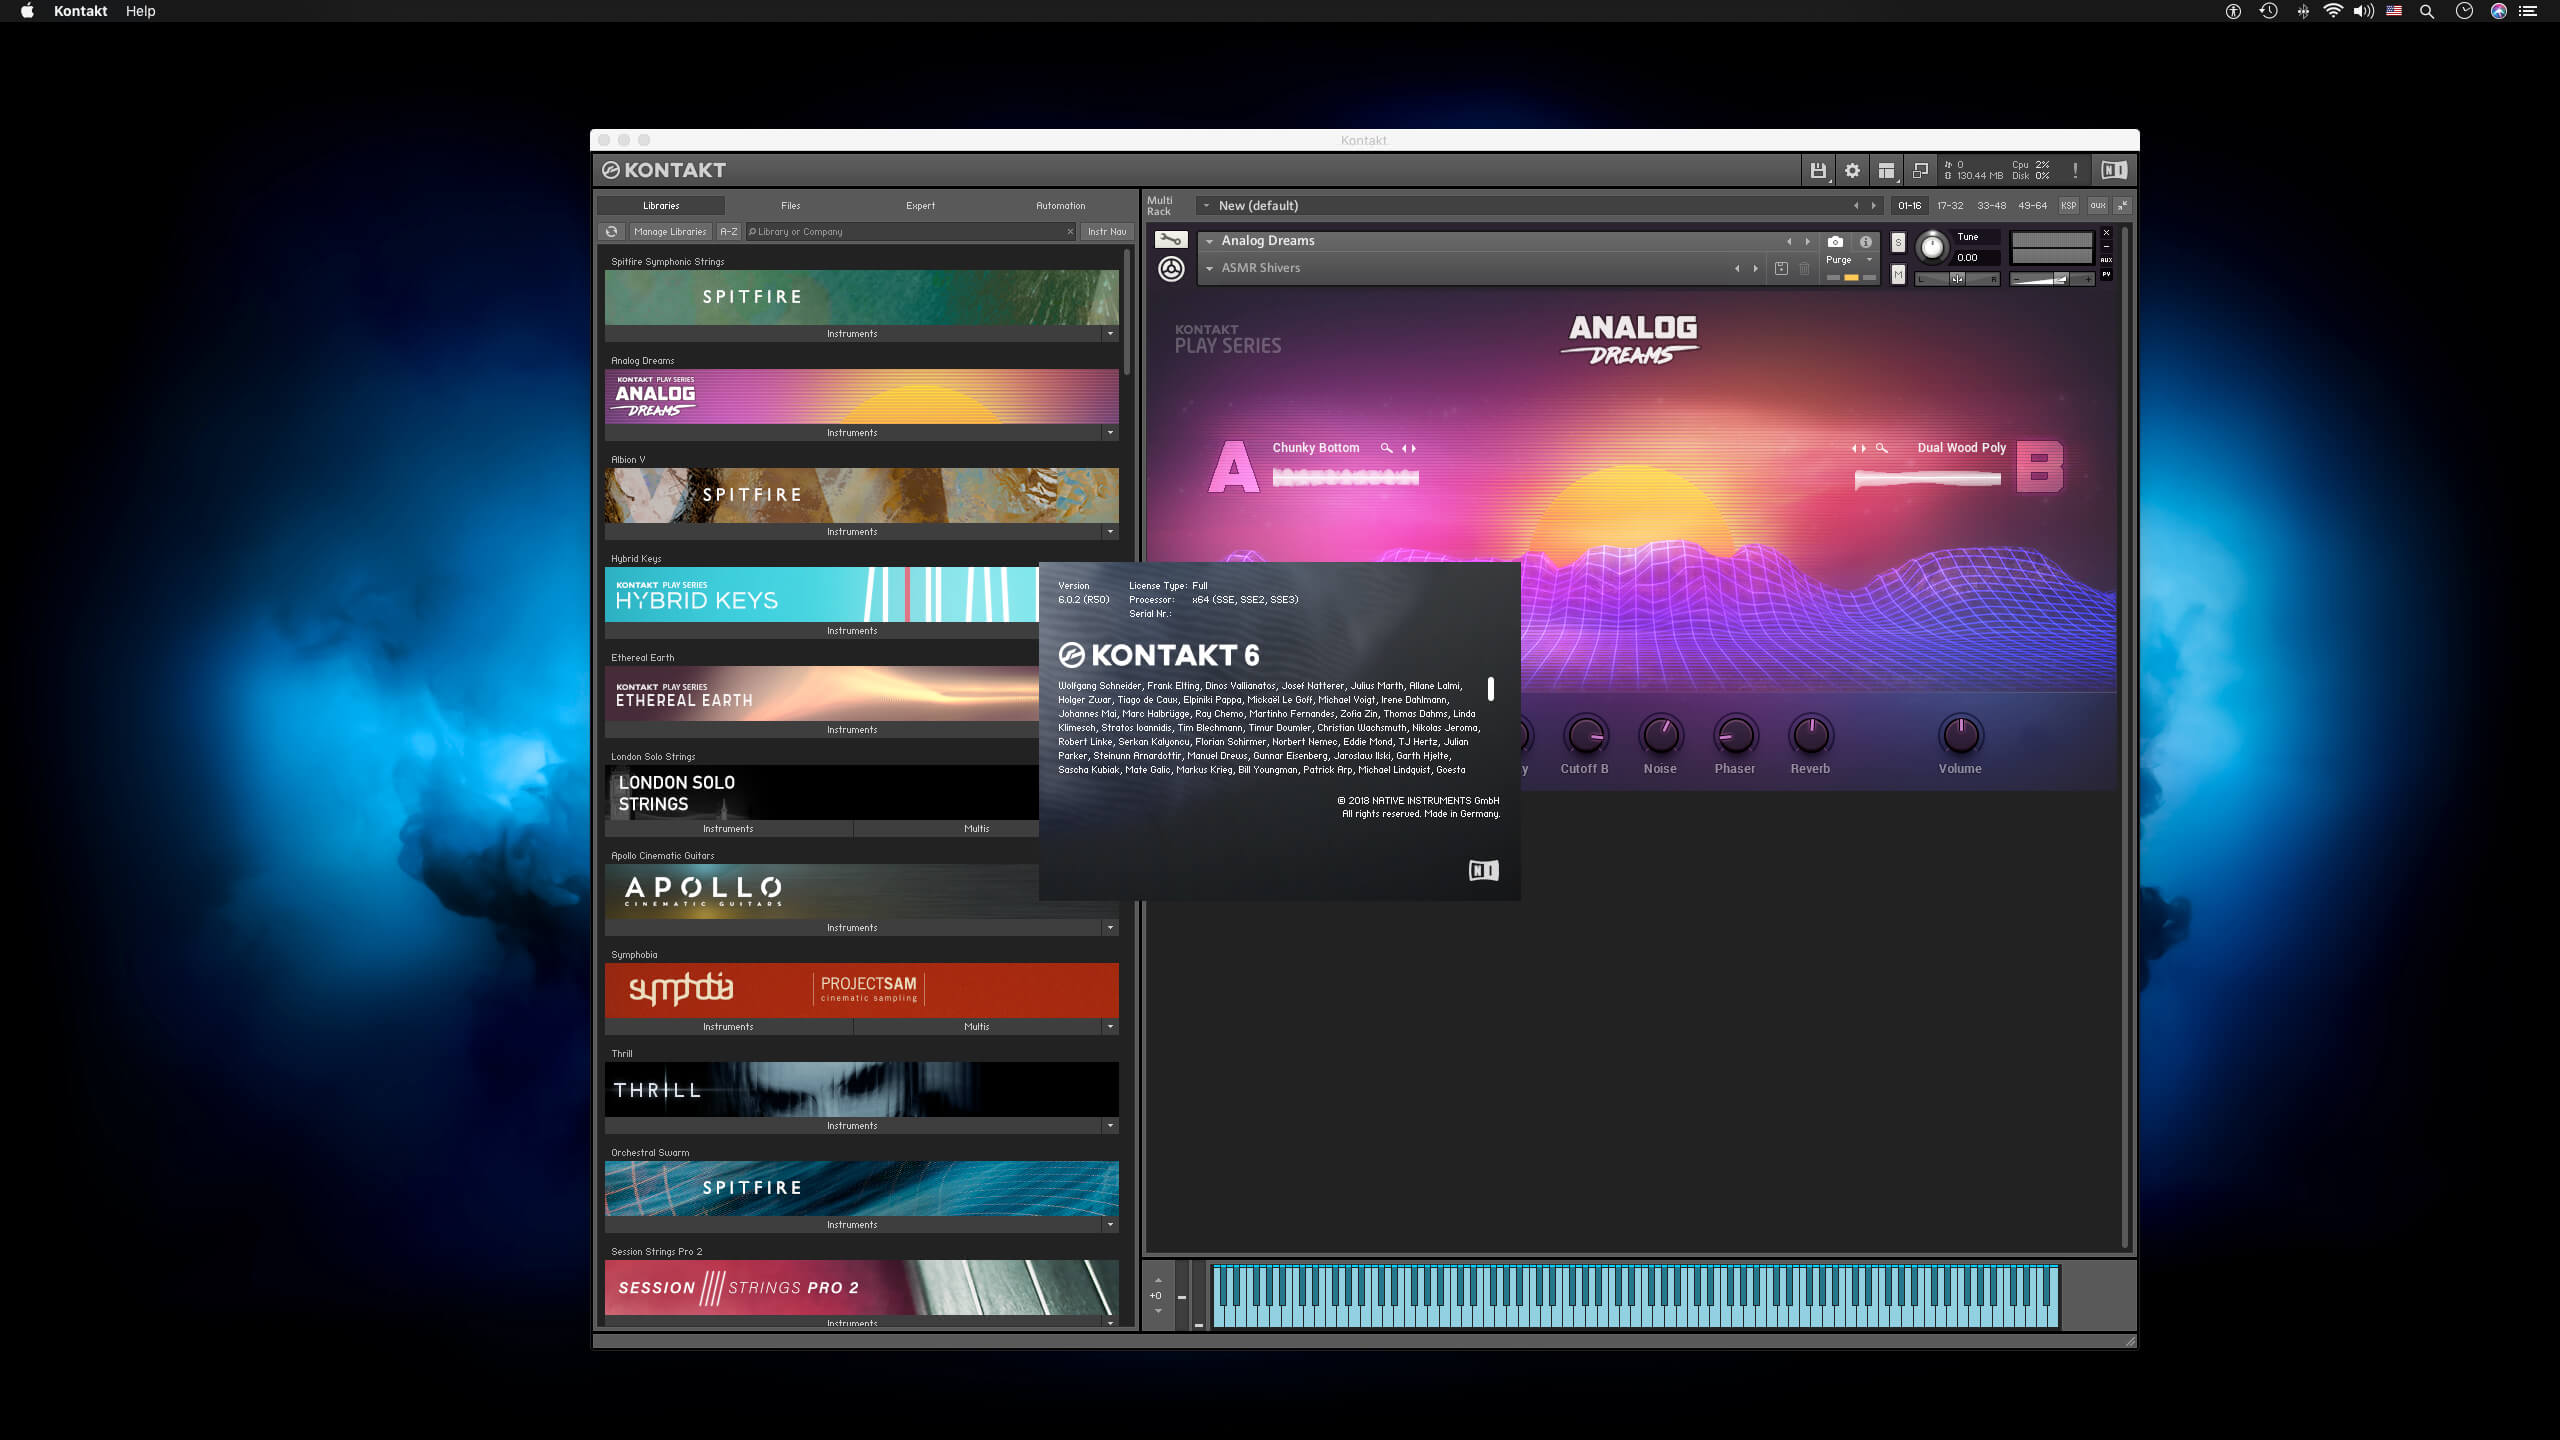Open the instrument info icon
The height and width of the screenshot is (1440, 2560).
[x=1865, y=242]
